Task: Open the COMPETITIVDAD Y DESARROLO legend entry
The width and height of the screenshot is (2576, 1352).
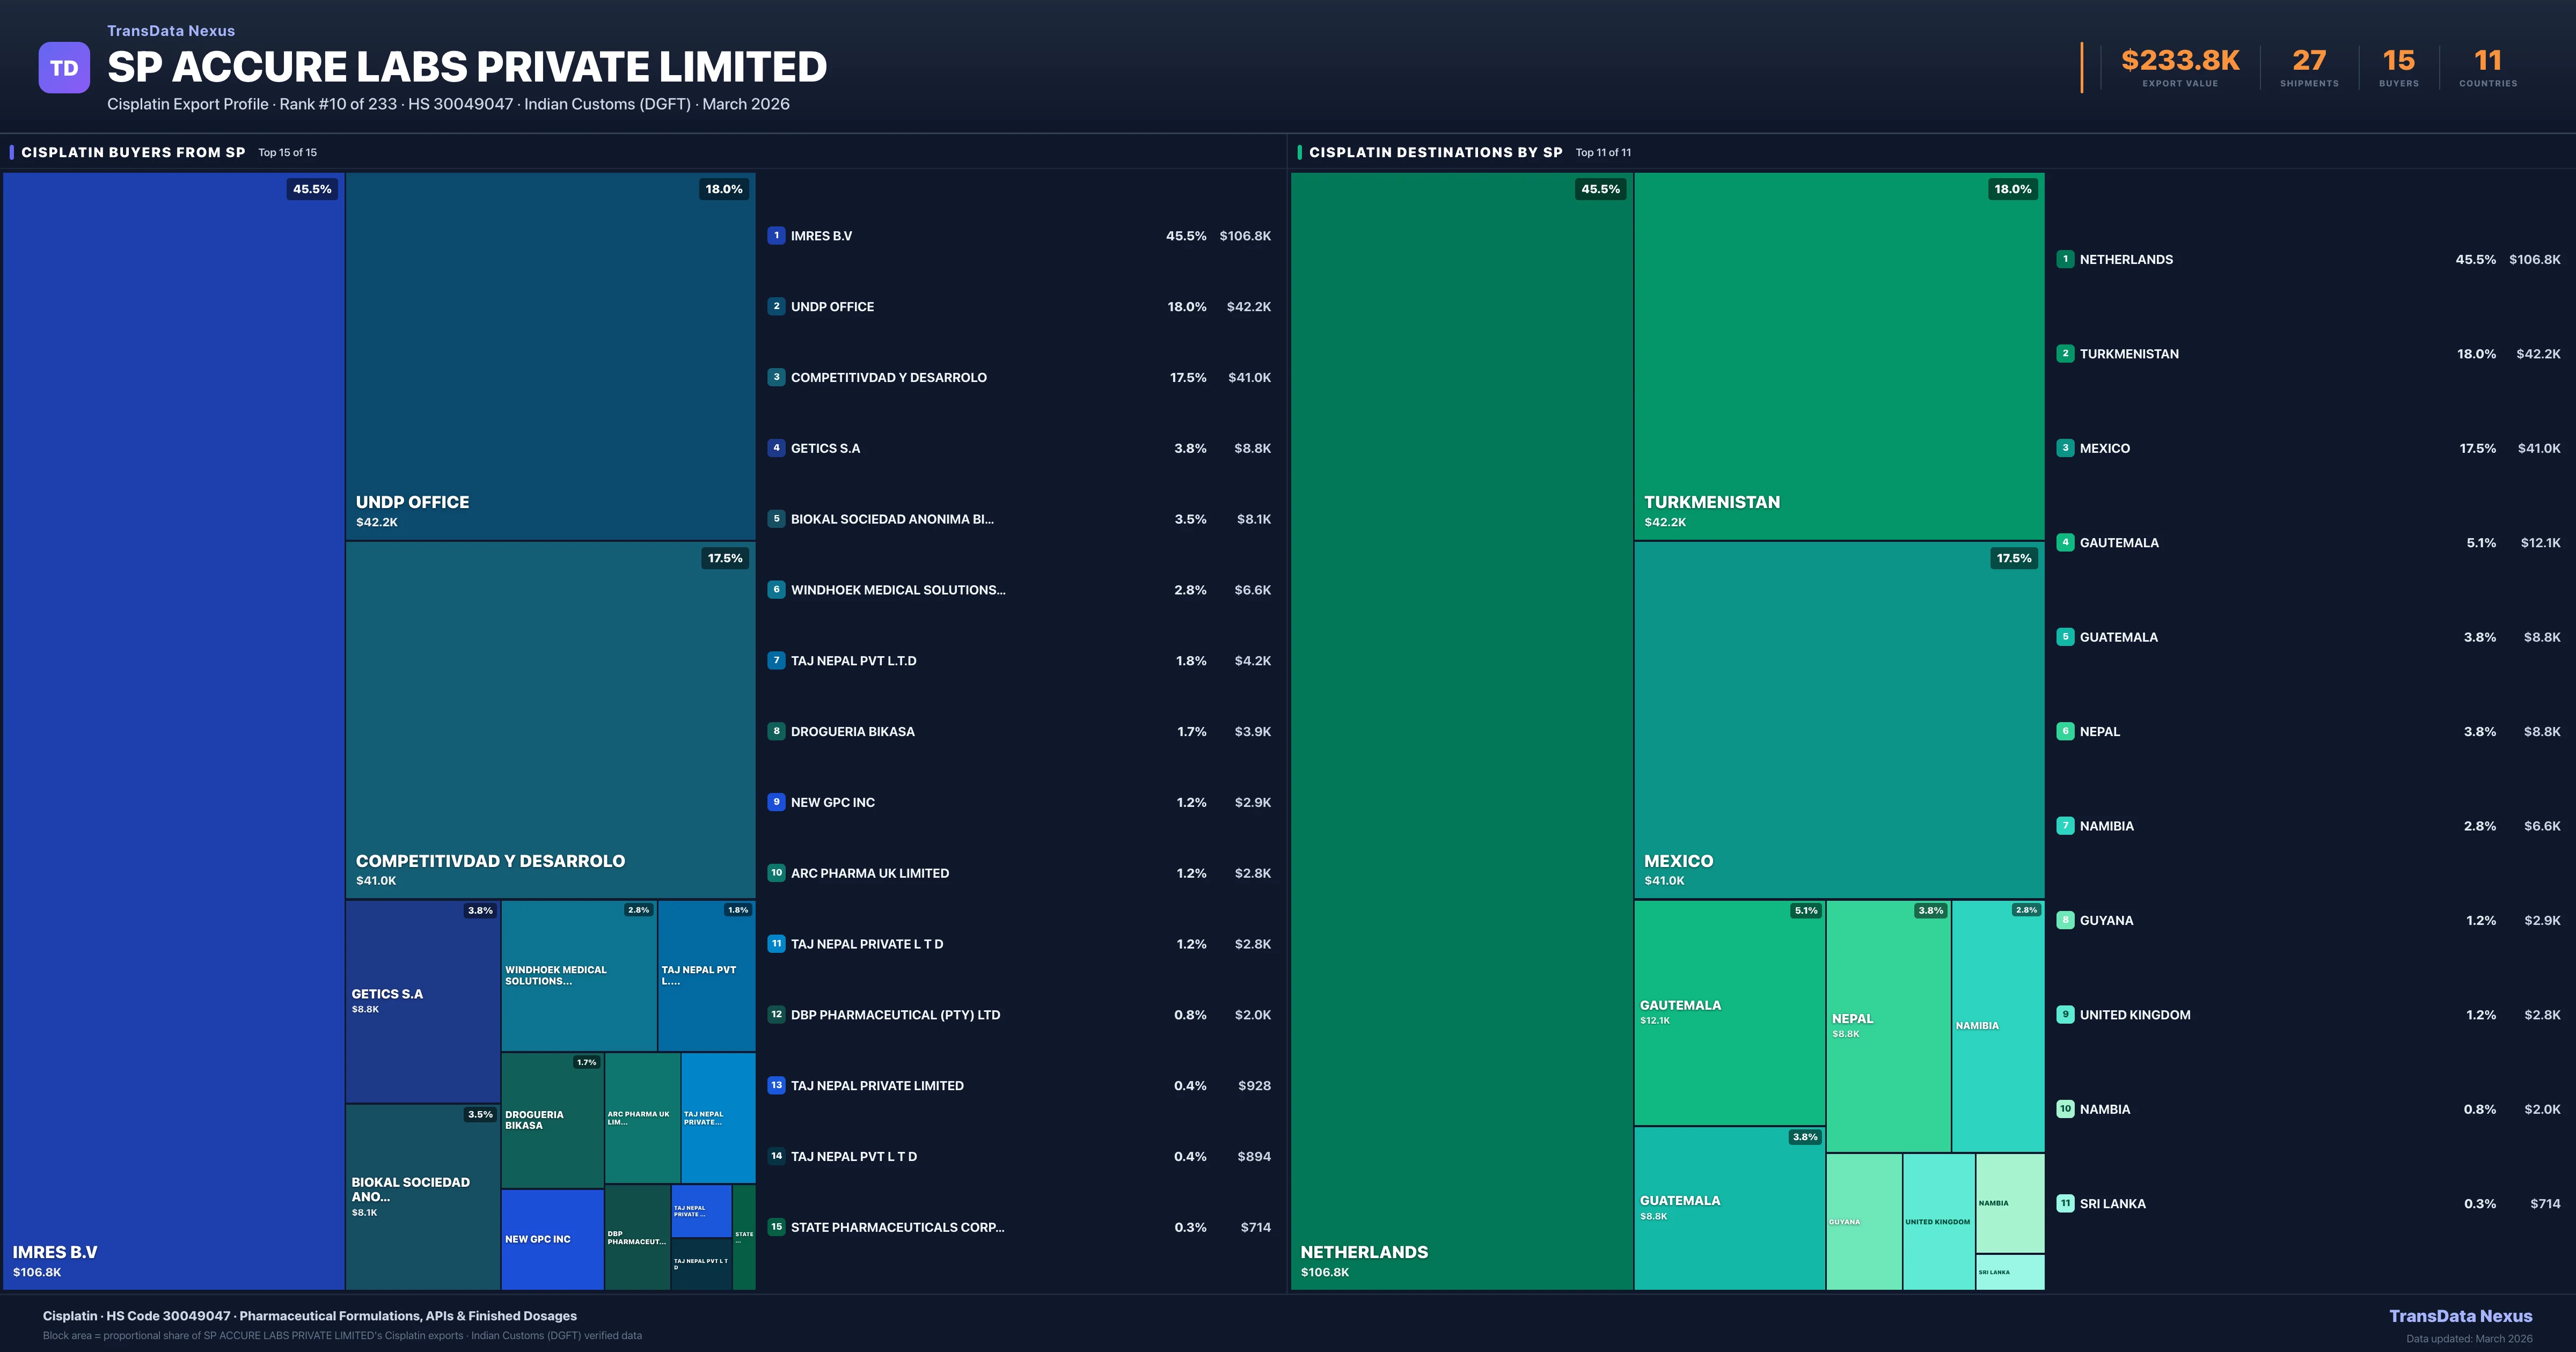Action: [x=888, y=378]
